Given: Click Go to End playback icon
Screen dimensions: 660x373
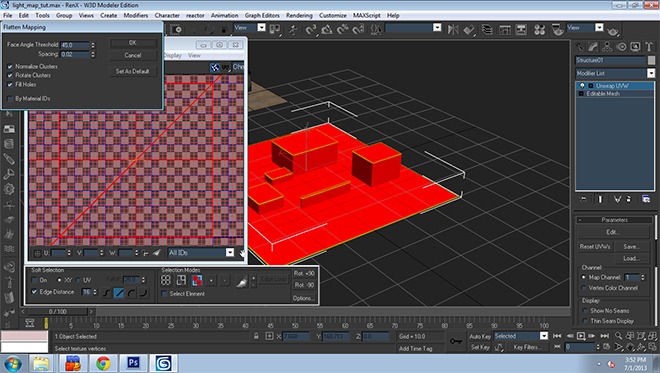Looking at the screenshot, I should [605, 336].
